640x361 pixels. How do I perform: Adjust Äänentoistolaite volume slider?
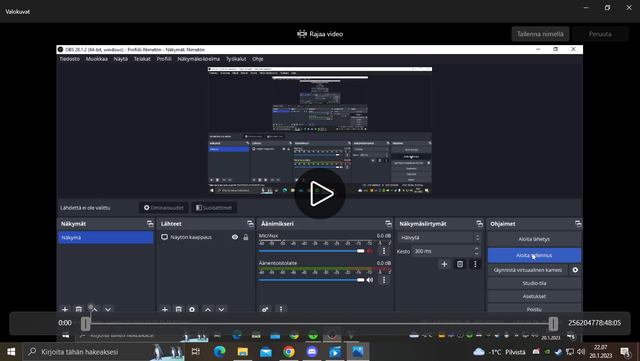point(311,280)
